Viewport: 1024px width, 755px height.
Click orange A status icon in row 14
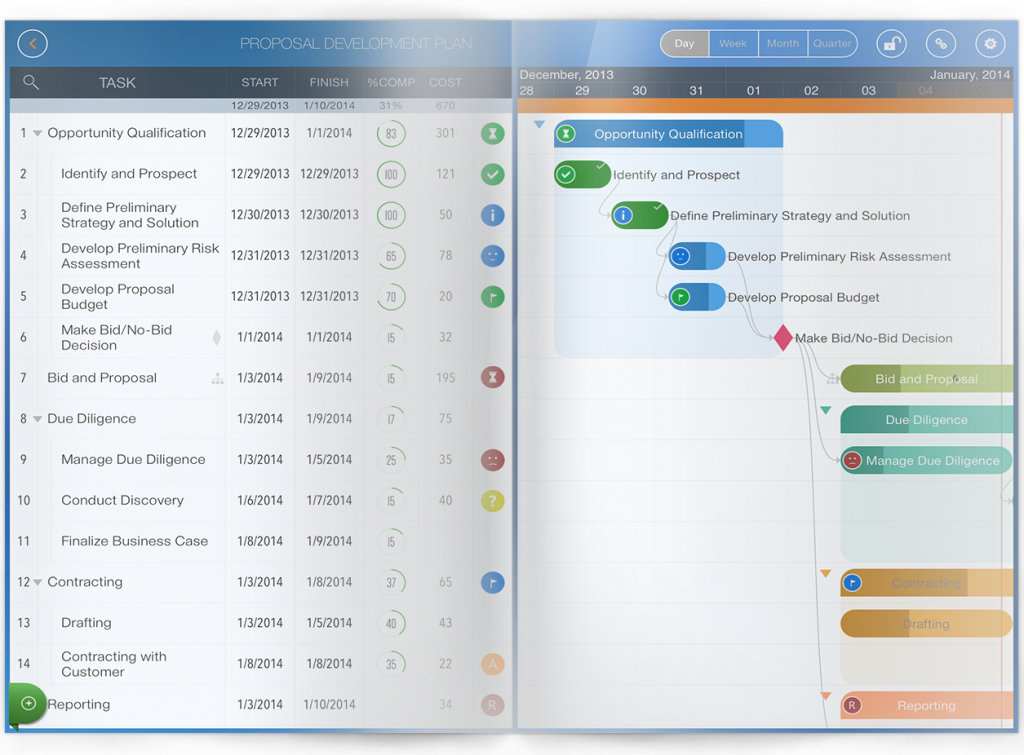point(492,664)
